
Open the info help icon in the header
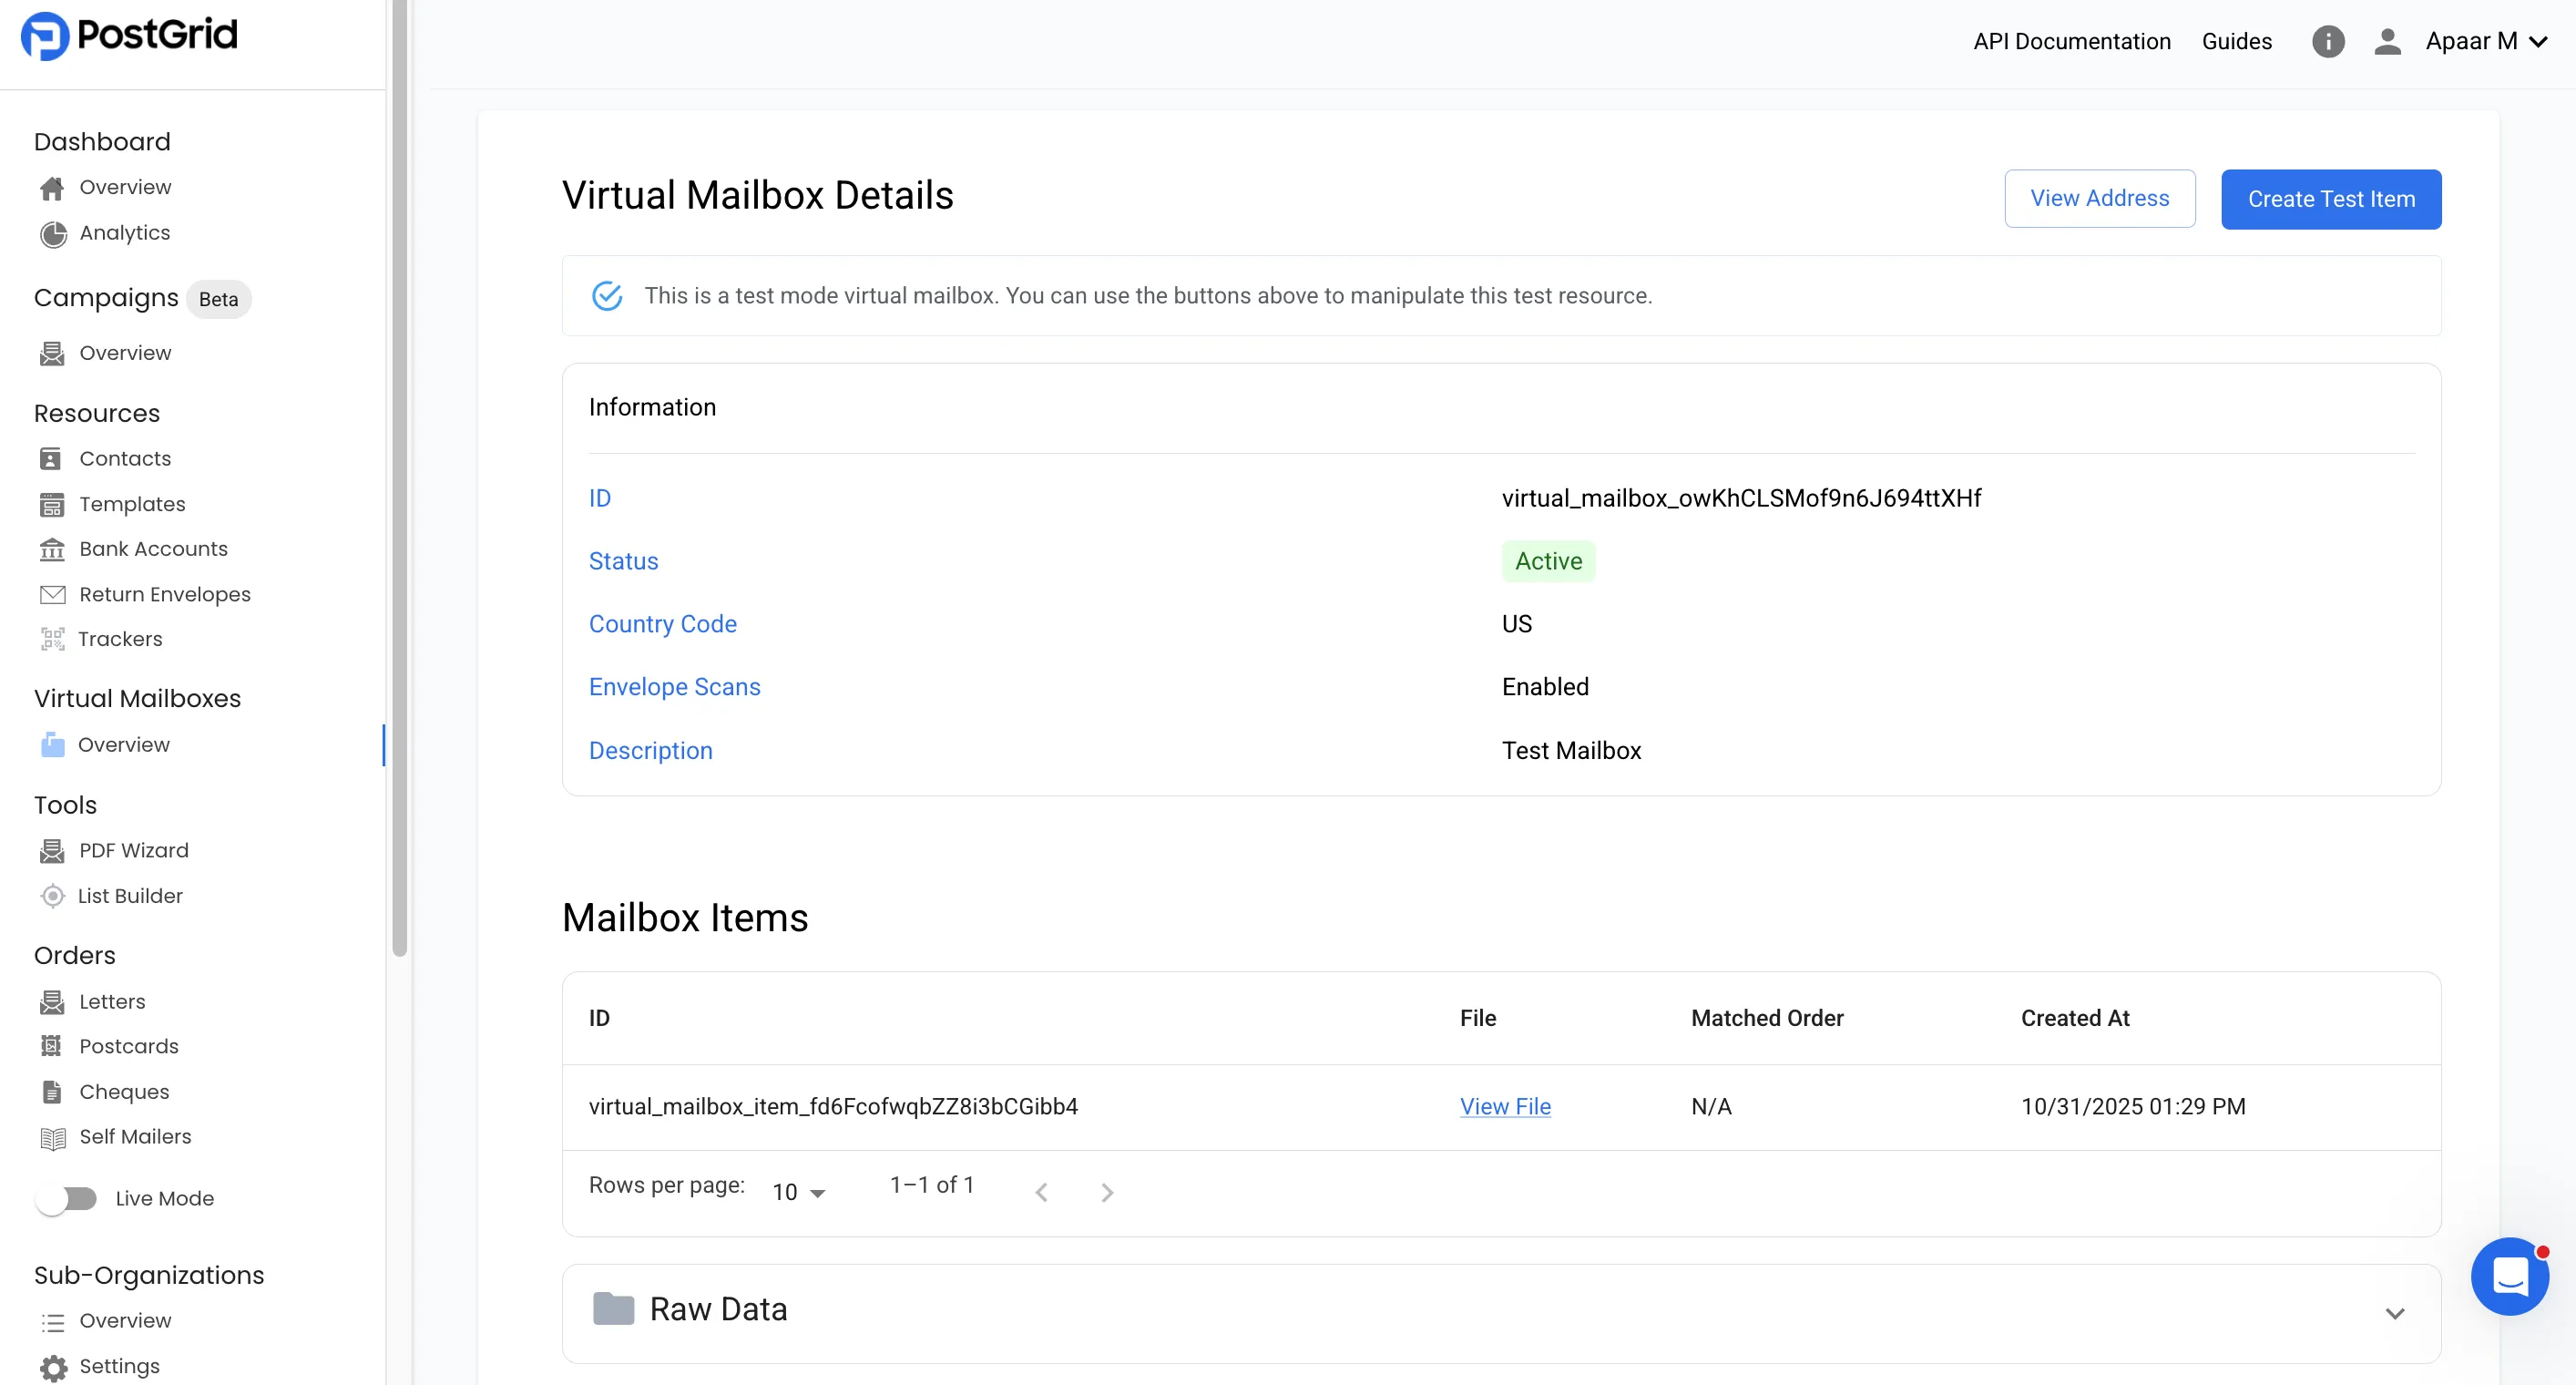2329,41
